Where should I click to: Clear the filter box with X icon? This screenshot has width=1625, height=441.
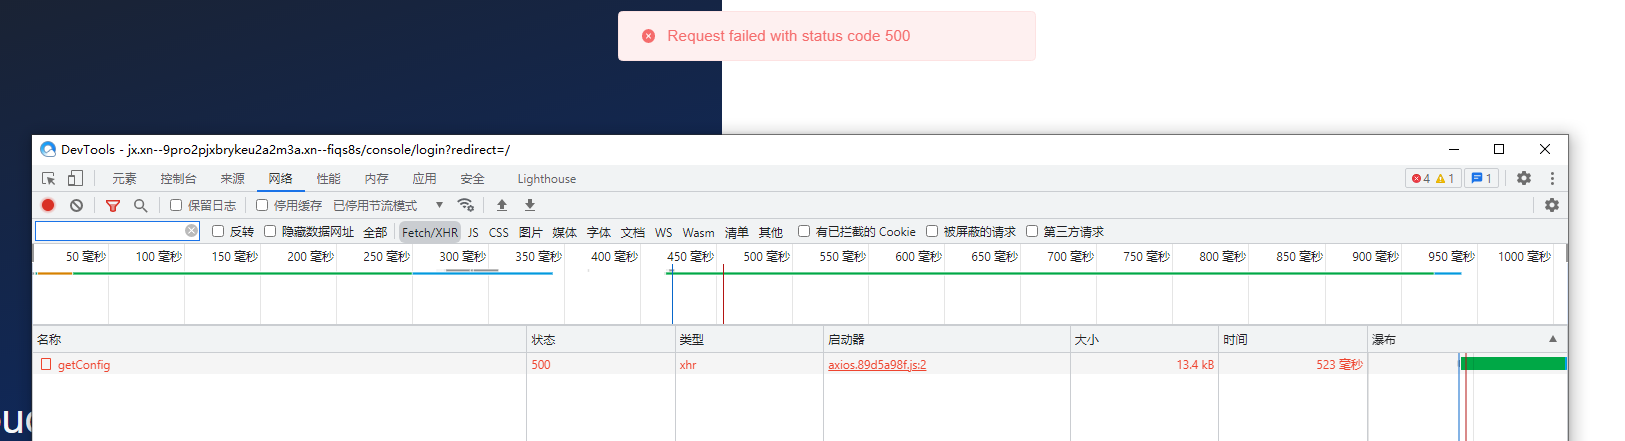click(x=191, y=231)
